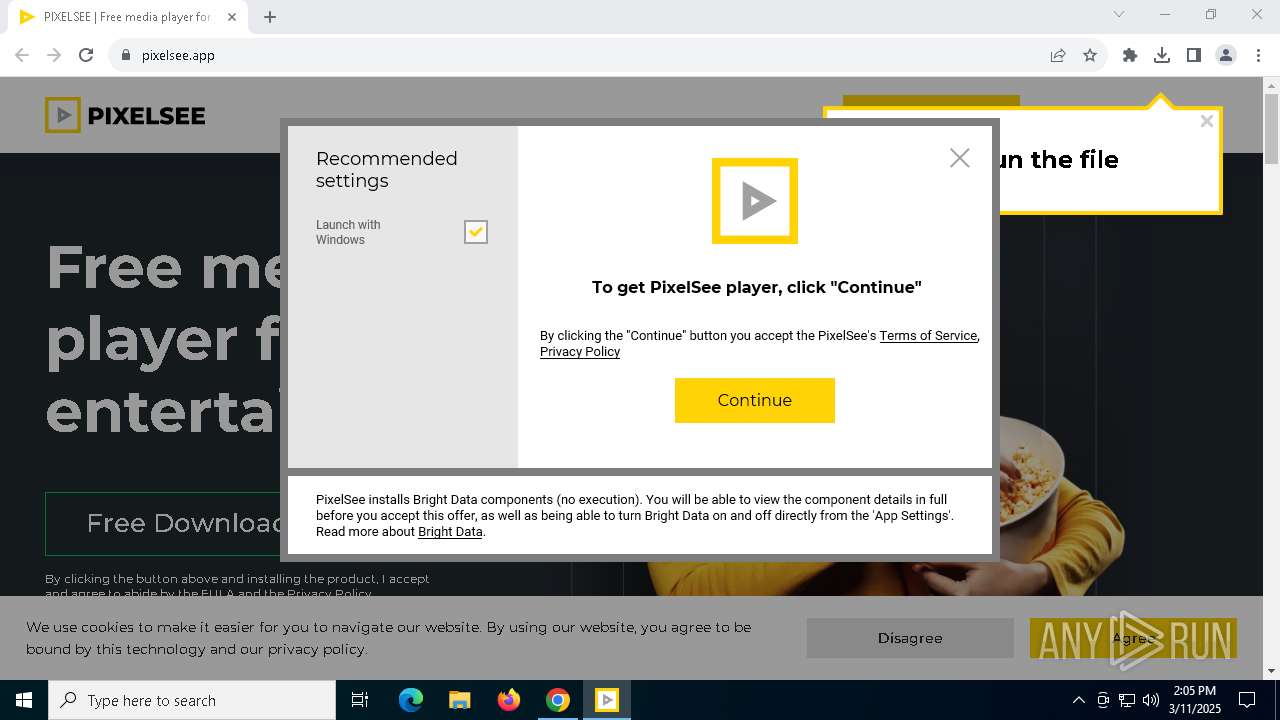Close the PixelSee install dialog
This screenshot has width=1280, height=720.
960,158
